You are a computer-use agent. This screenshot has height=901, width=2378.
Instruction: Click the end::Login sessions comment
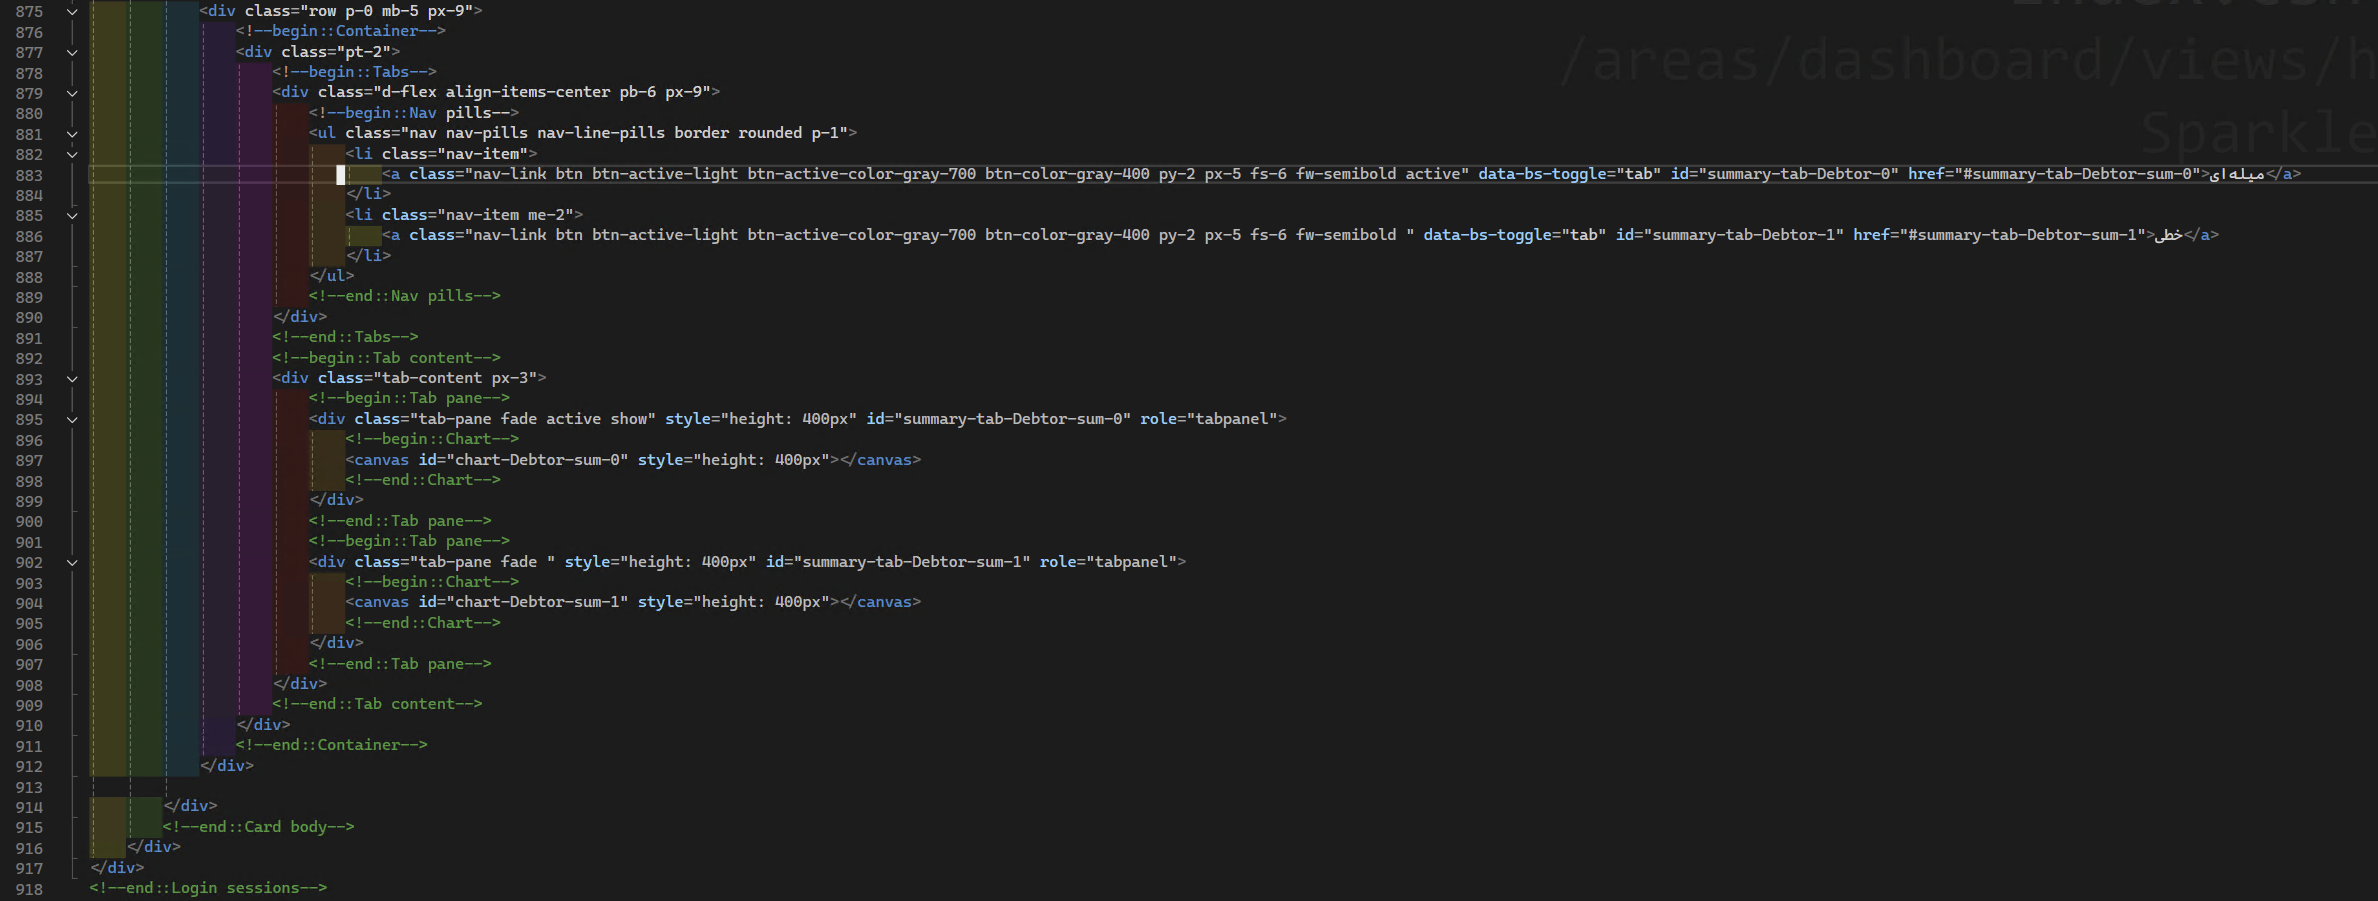point(208,888)
